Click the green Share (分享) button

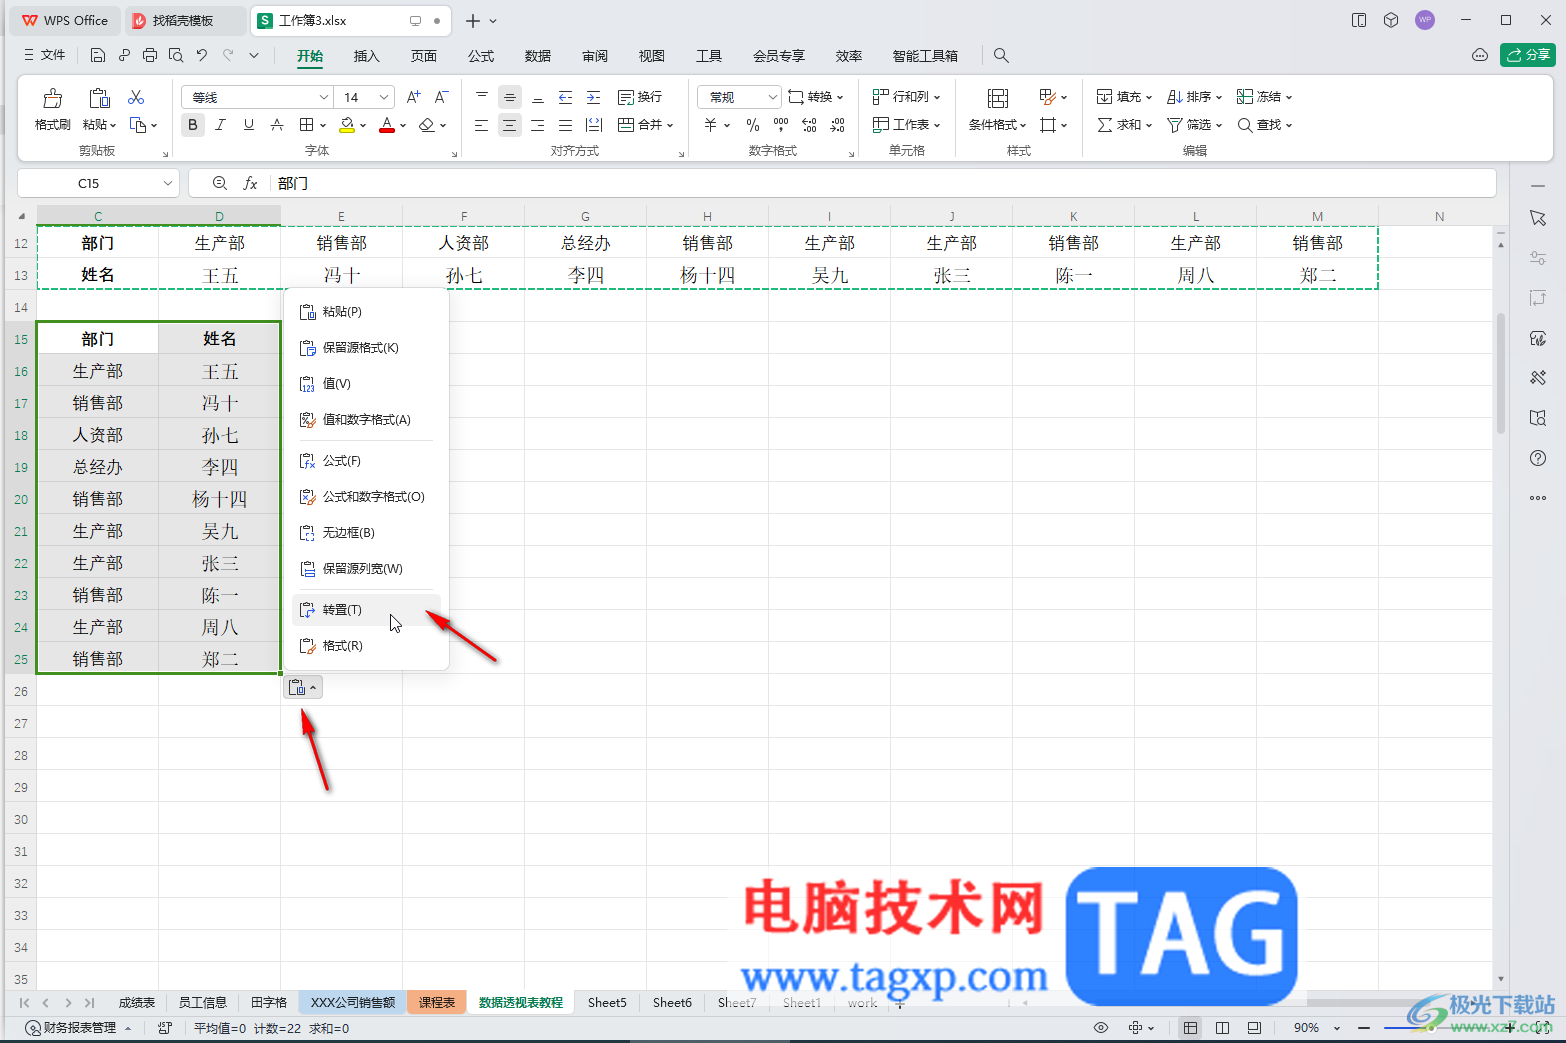[1527, 55]
